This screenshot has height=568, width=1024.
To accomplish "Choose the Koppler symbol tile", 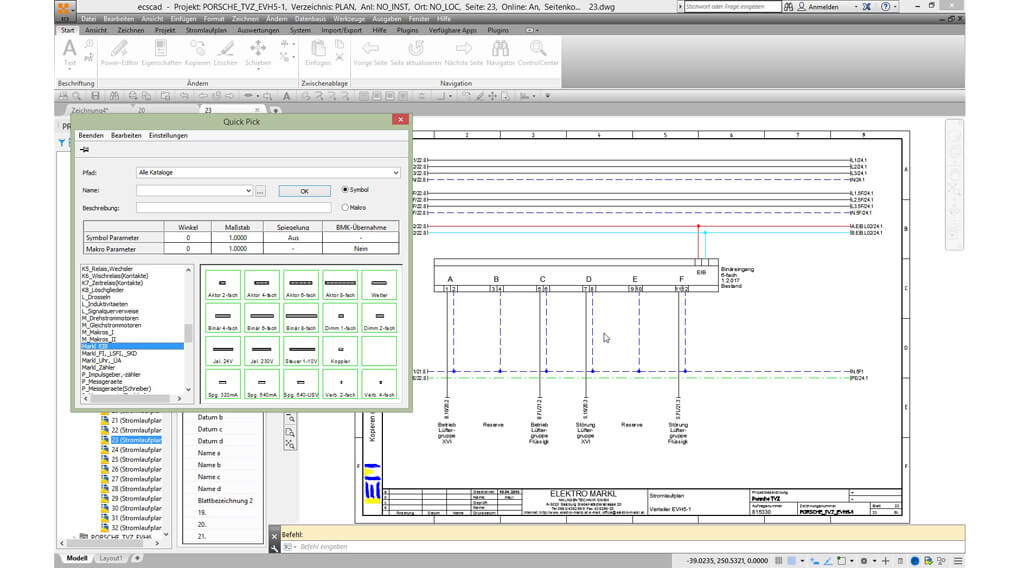I will 340,351.
